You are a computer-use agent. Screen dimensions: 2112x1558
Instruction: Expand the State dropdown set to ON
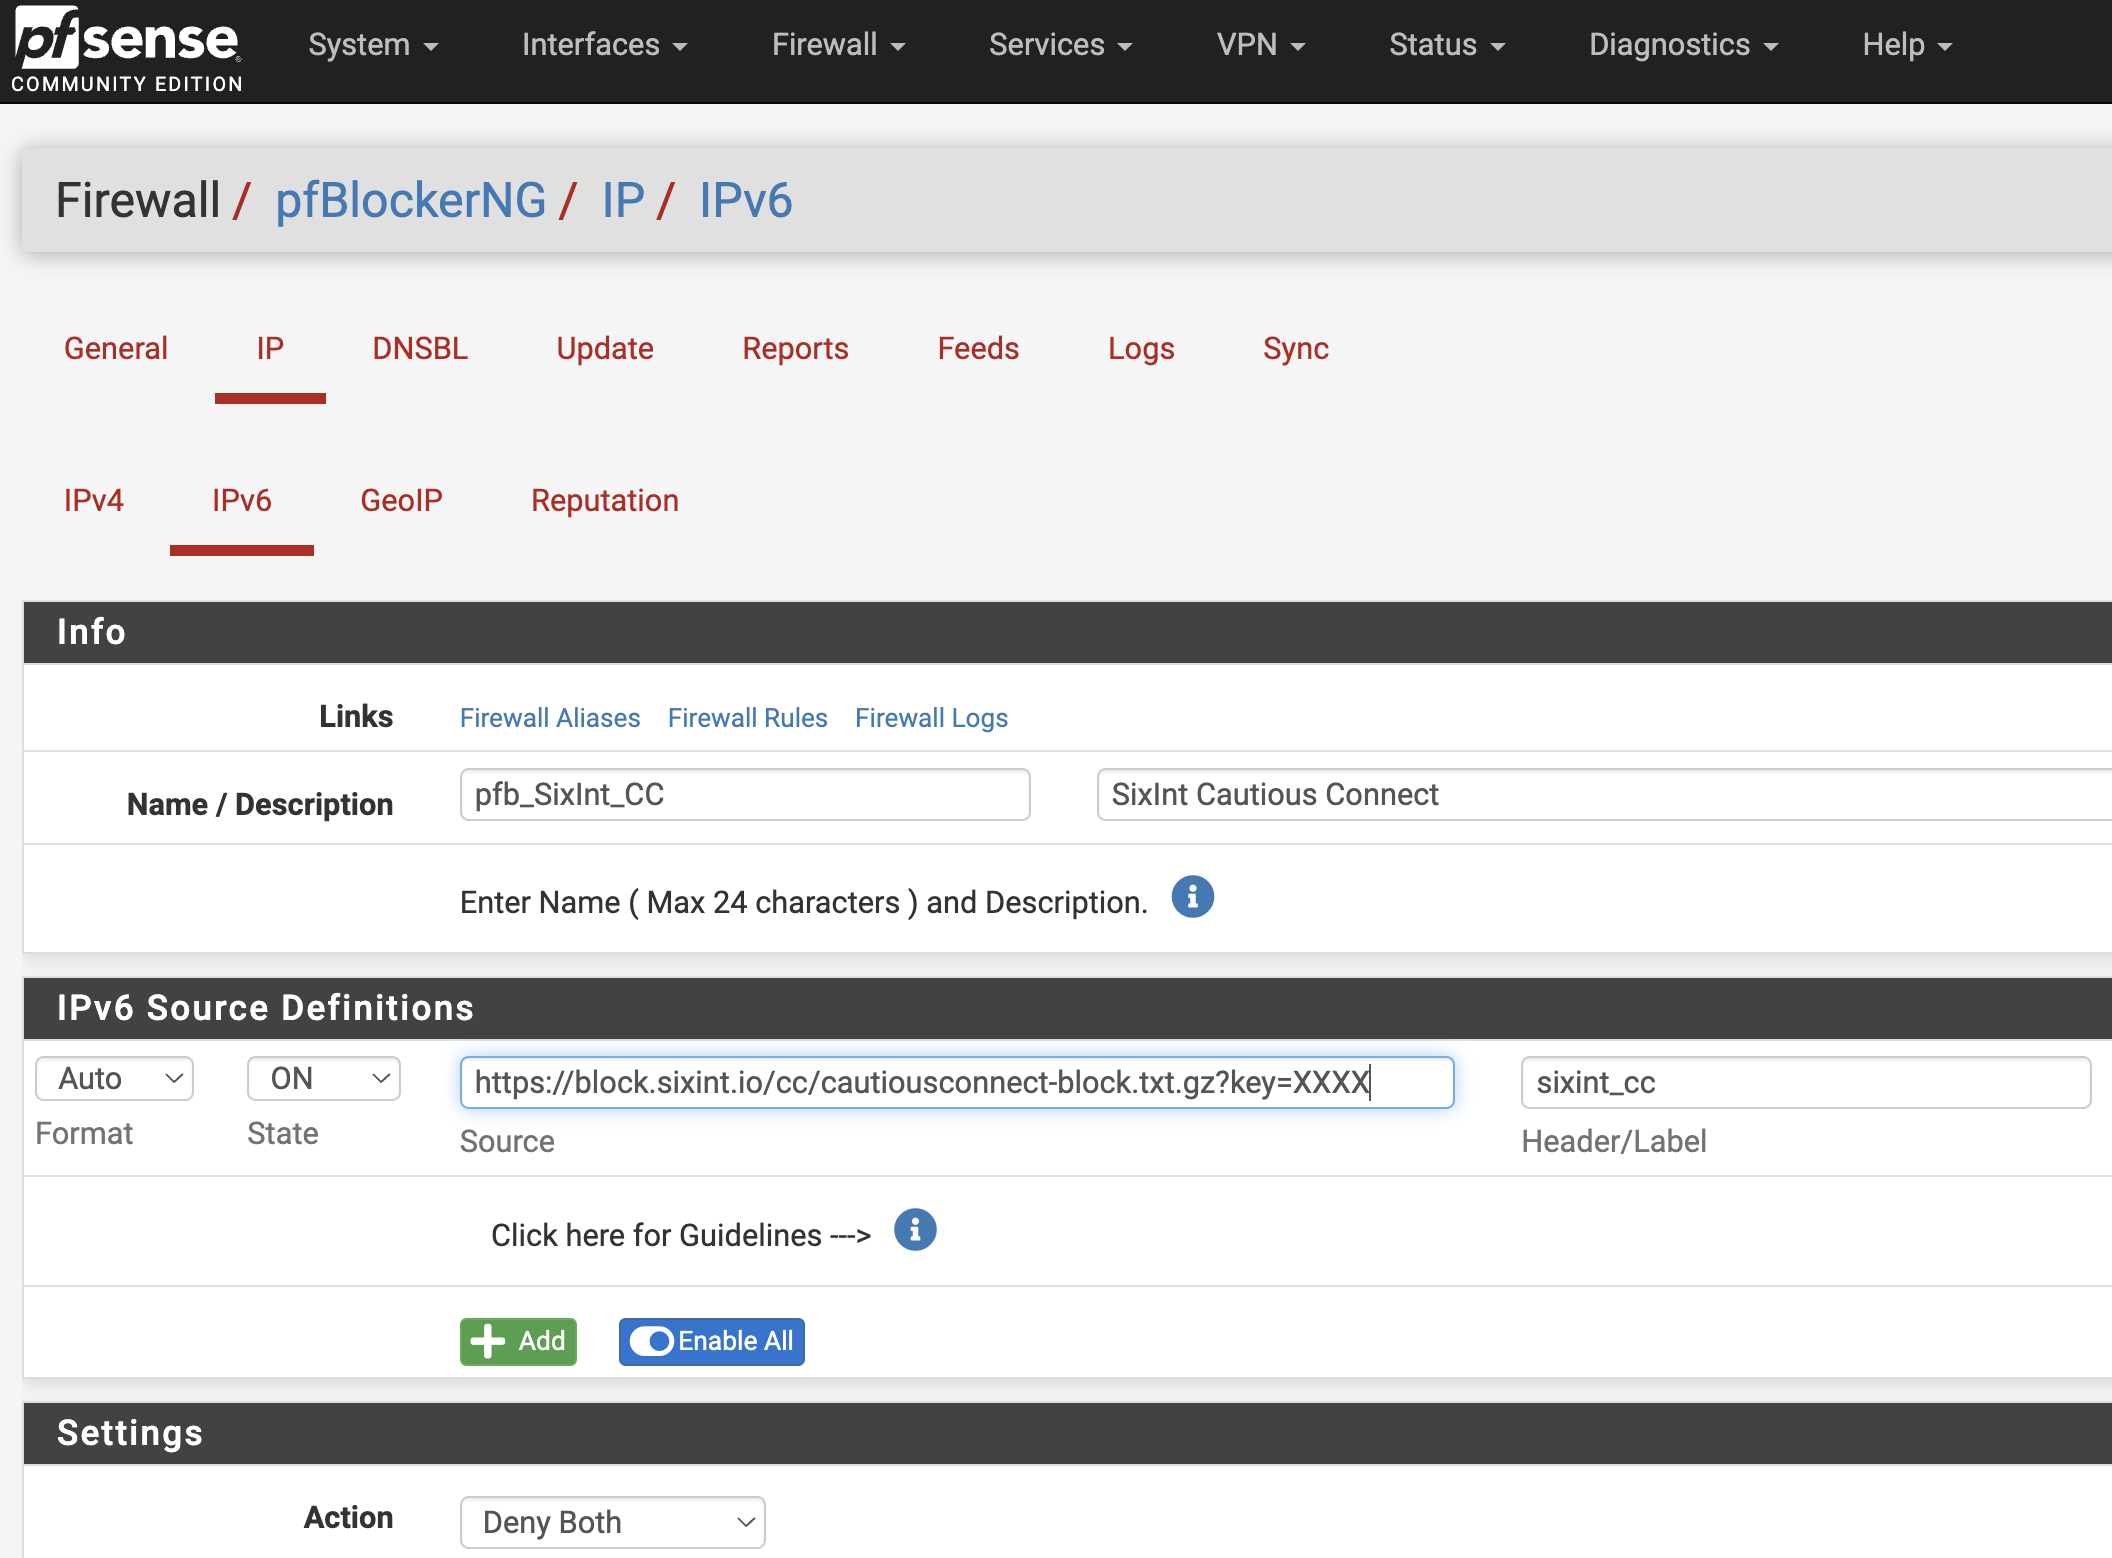click(324, 1078)
